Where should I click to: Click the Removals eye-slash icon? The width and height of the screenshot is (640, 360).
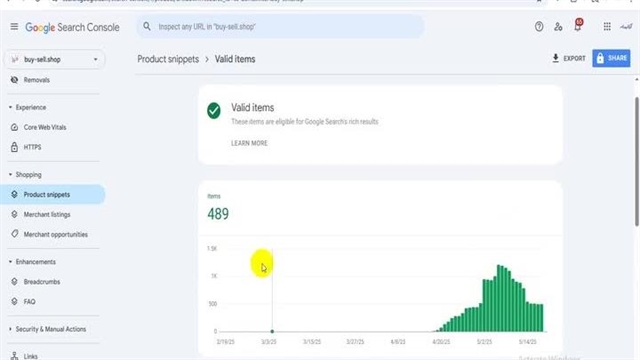coord(14,80)
